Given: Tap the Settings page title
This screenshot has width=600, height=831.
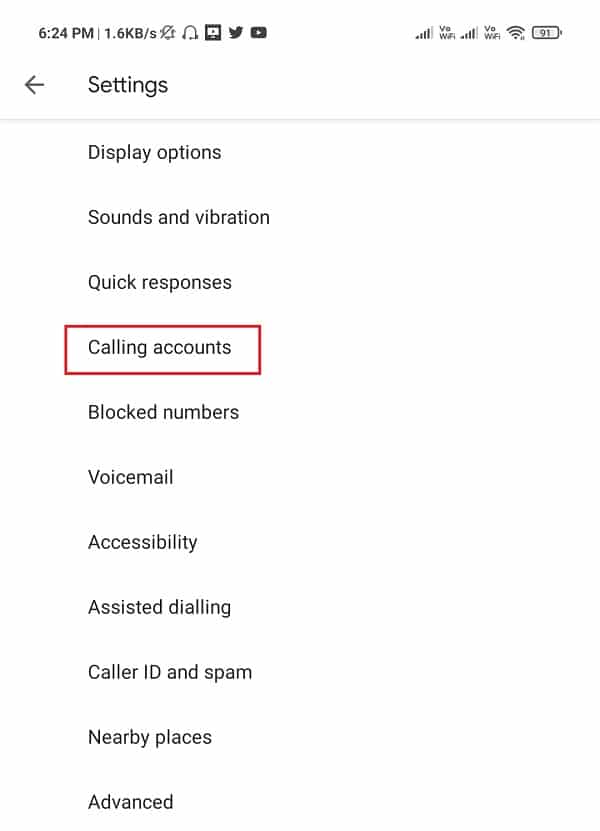Looking at the screenshot, I should (x=128, y=85).
